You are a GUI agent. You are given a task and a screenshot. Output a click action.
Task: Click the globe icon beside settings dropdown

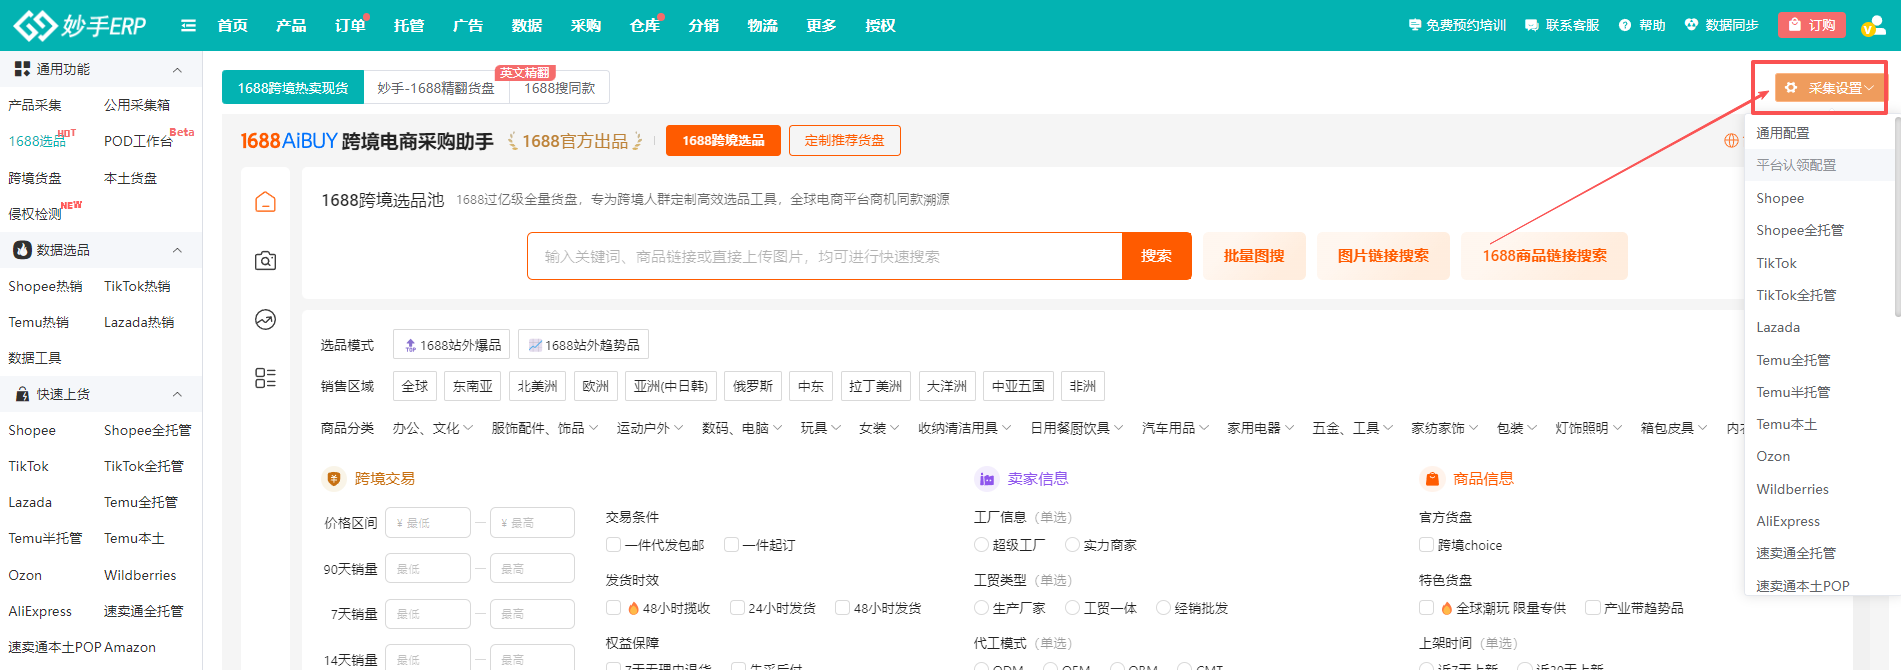(1731, 141)
